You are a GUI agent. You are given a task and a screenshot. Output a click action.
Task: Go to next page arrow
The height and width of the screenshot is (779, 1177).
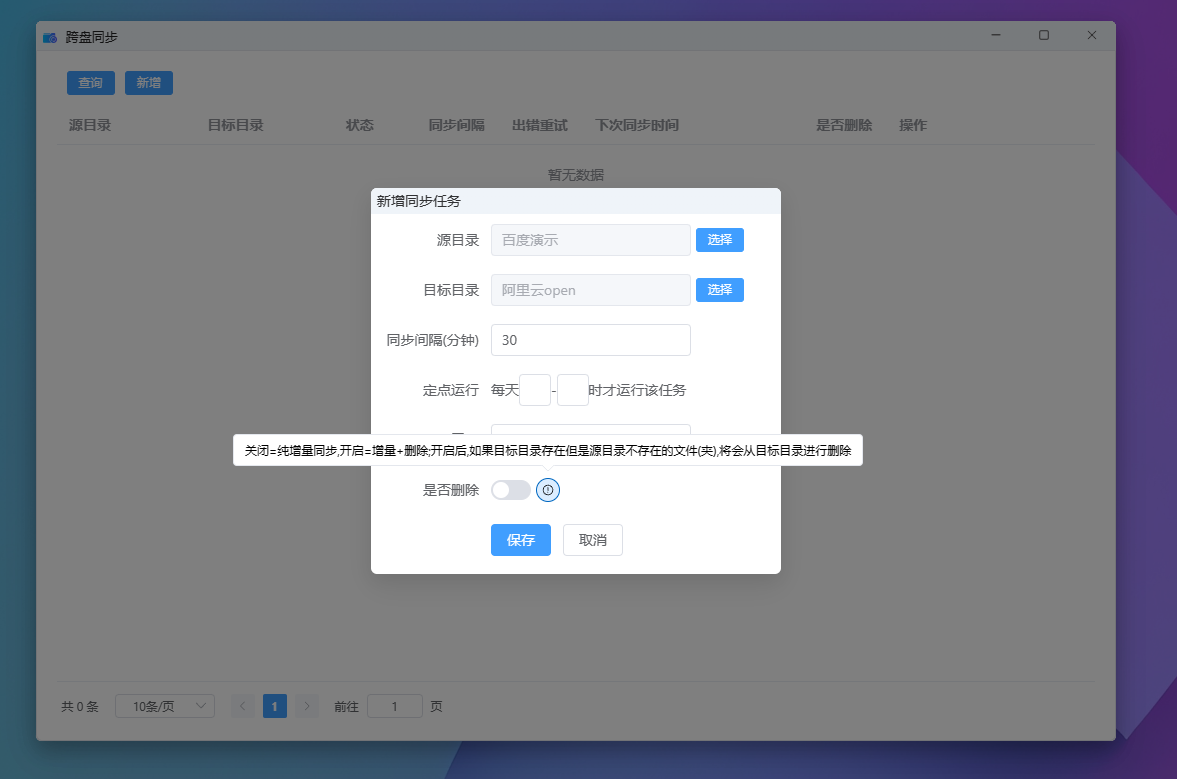click(x=307, y=706)
